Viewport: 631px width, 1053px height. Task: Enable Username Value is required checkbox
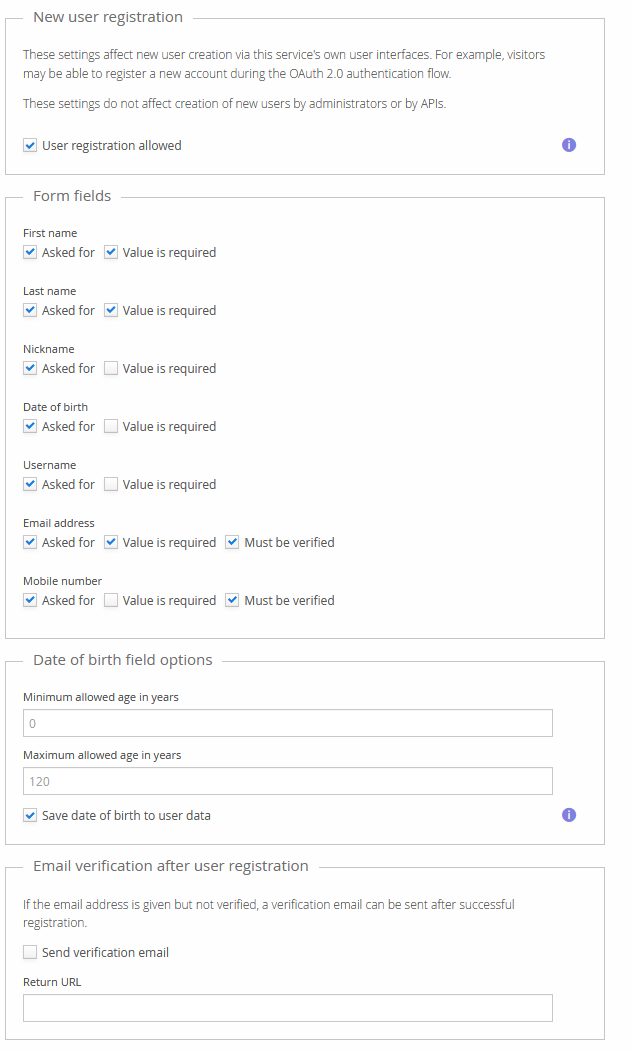111,484
